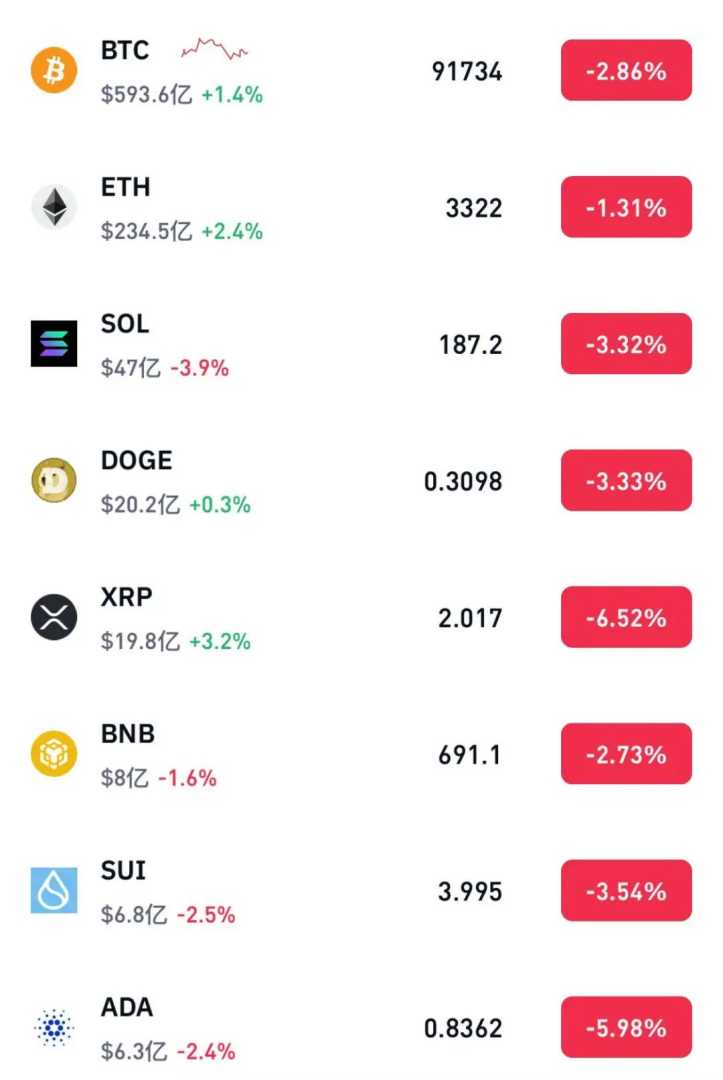The width and height of the screenshot is (723, 1080).
Task: Open the BTC mini price chart
Action: tap(214, 47)
